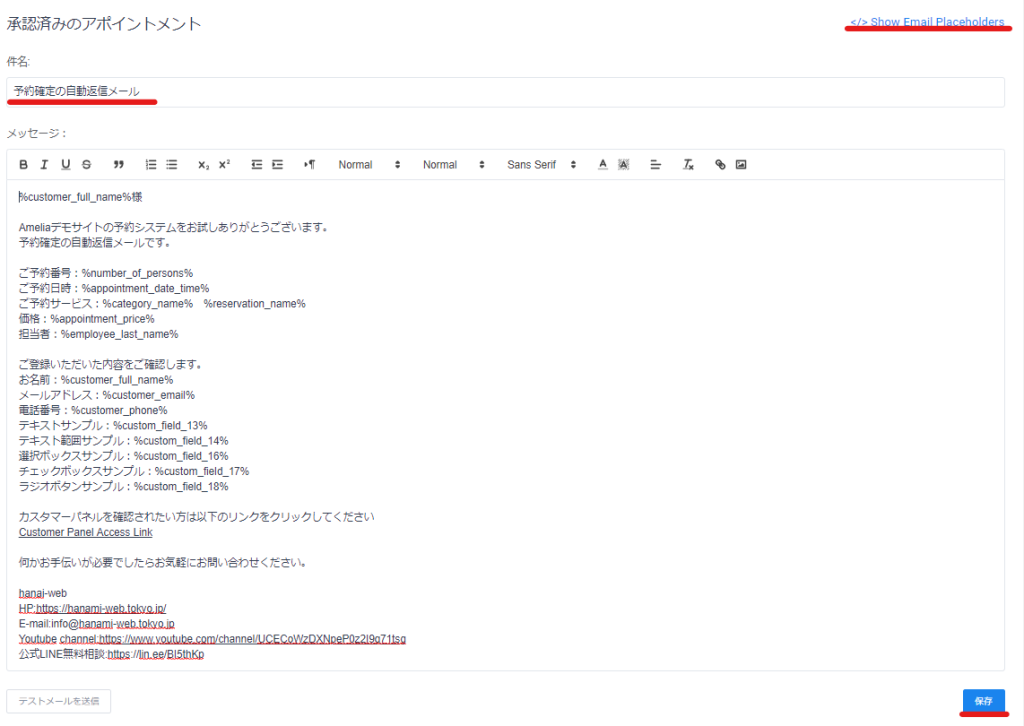Start a bulleted list

pyautogui.click(x=172, y=165)
